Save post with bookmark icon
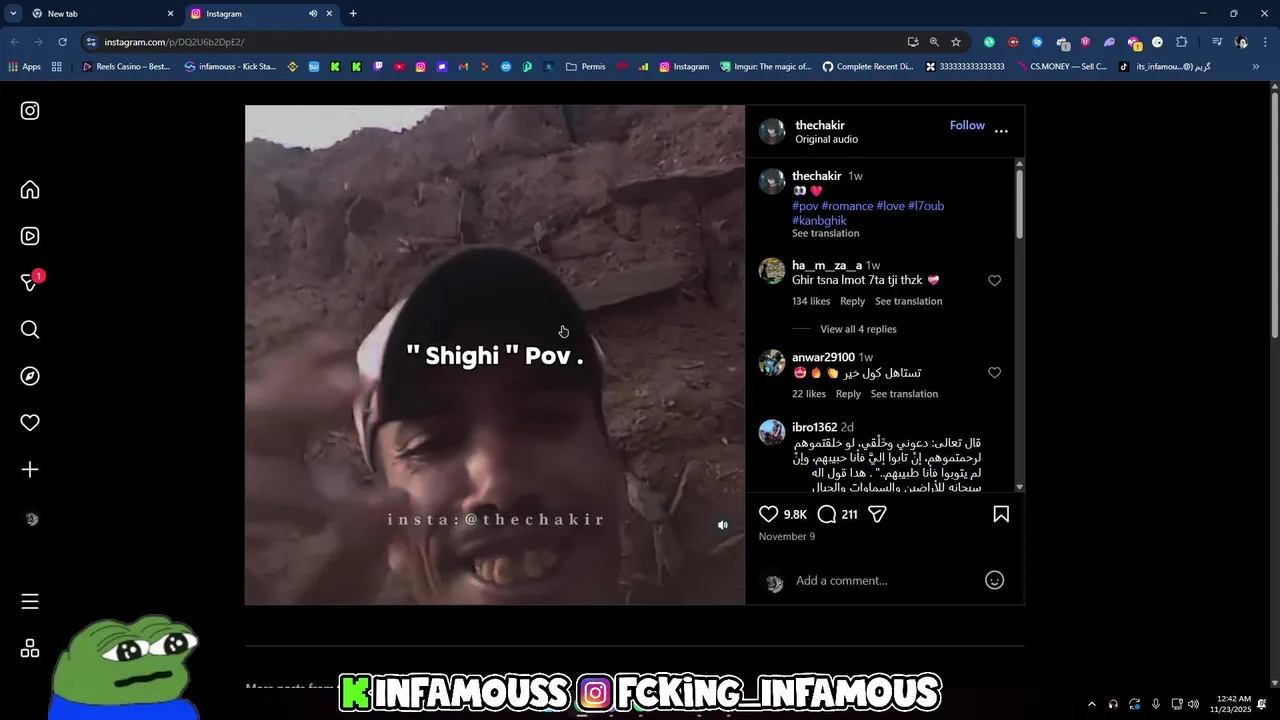 (x=1001, y=514)
